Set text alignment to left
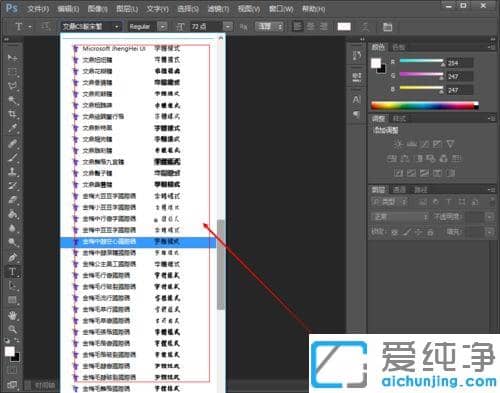 coord(297,26)
